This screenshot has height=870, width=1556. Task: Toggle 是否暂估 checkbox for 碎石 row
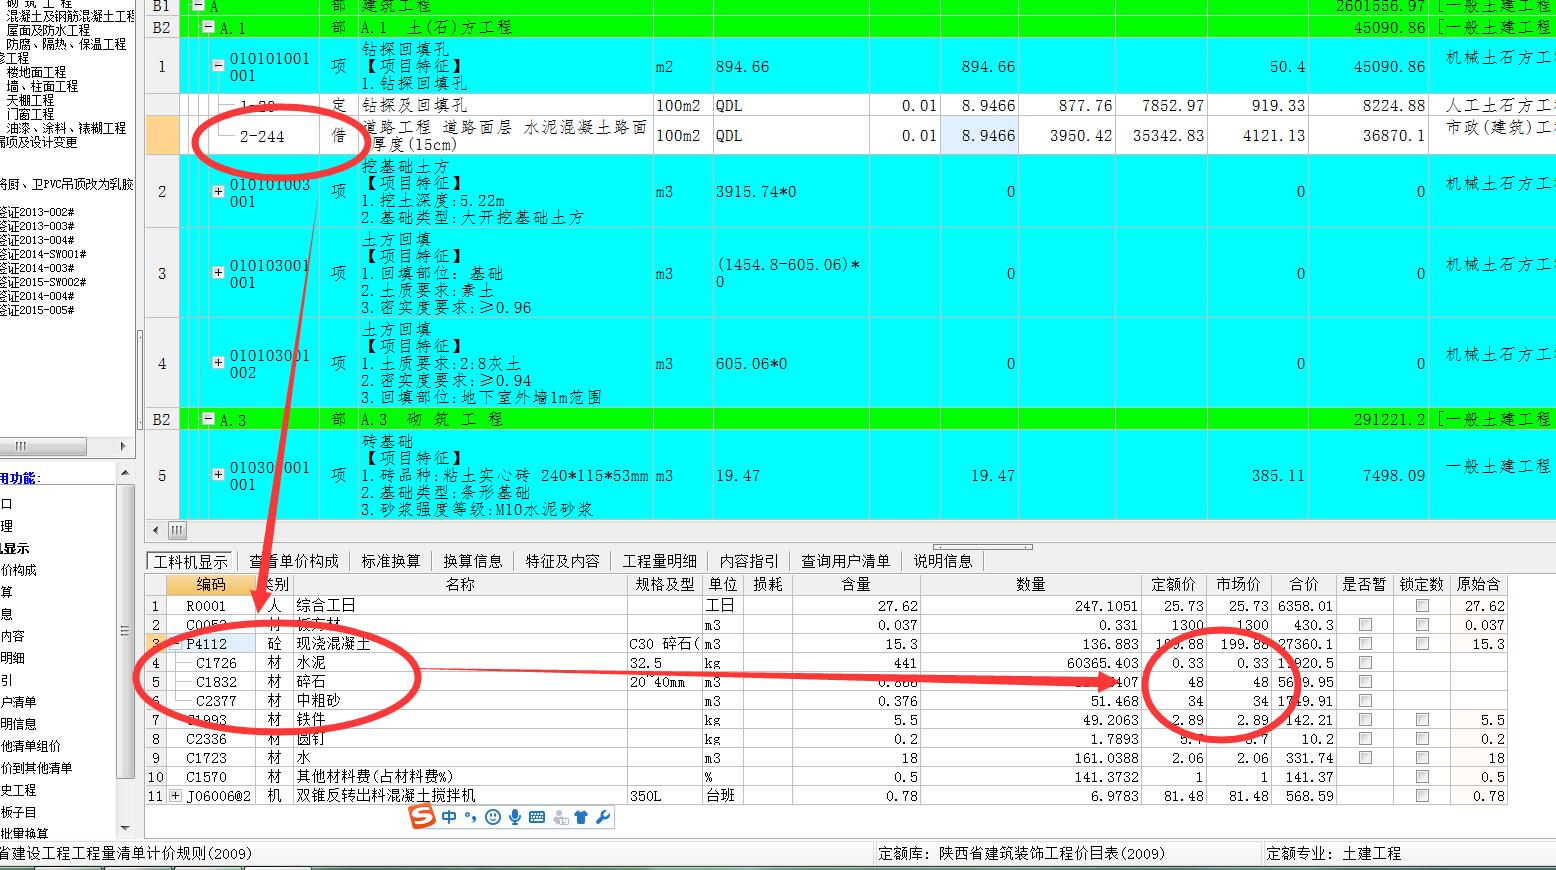[x=1365, y=682]
